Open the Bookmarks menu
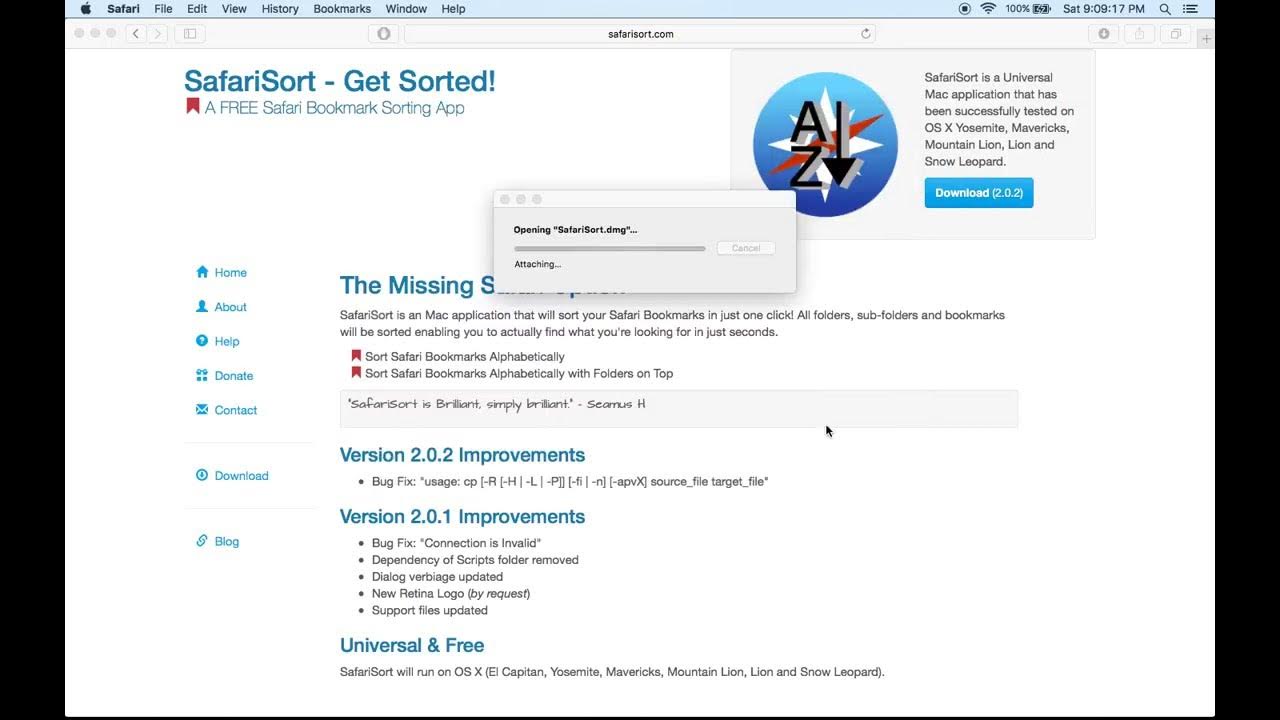Viewport: 1280px width, 720px height. point(342,9)
